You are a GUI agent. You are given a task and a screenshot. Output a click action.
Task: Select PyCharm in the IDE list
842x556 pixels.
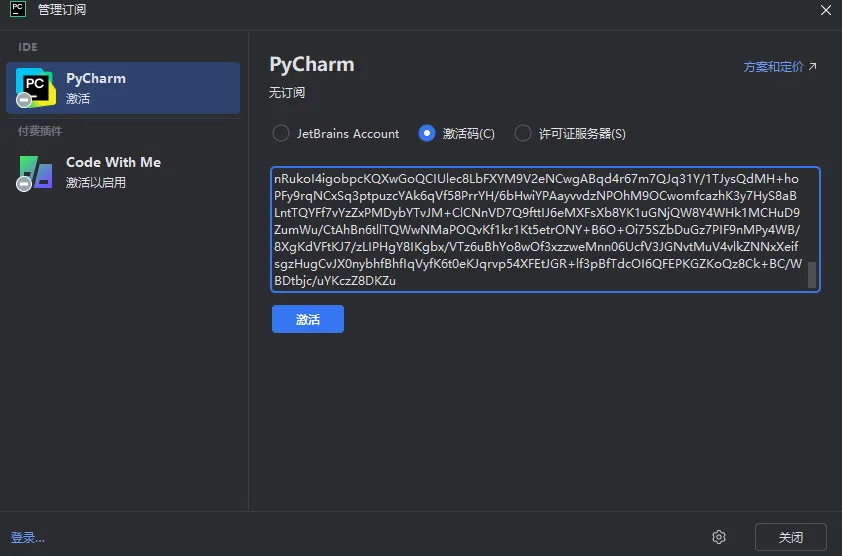pos(123,88)
